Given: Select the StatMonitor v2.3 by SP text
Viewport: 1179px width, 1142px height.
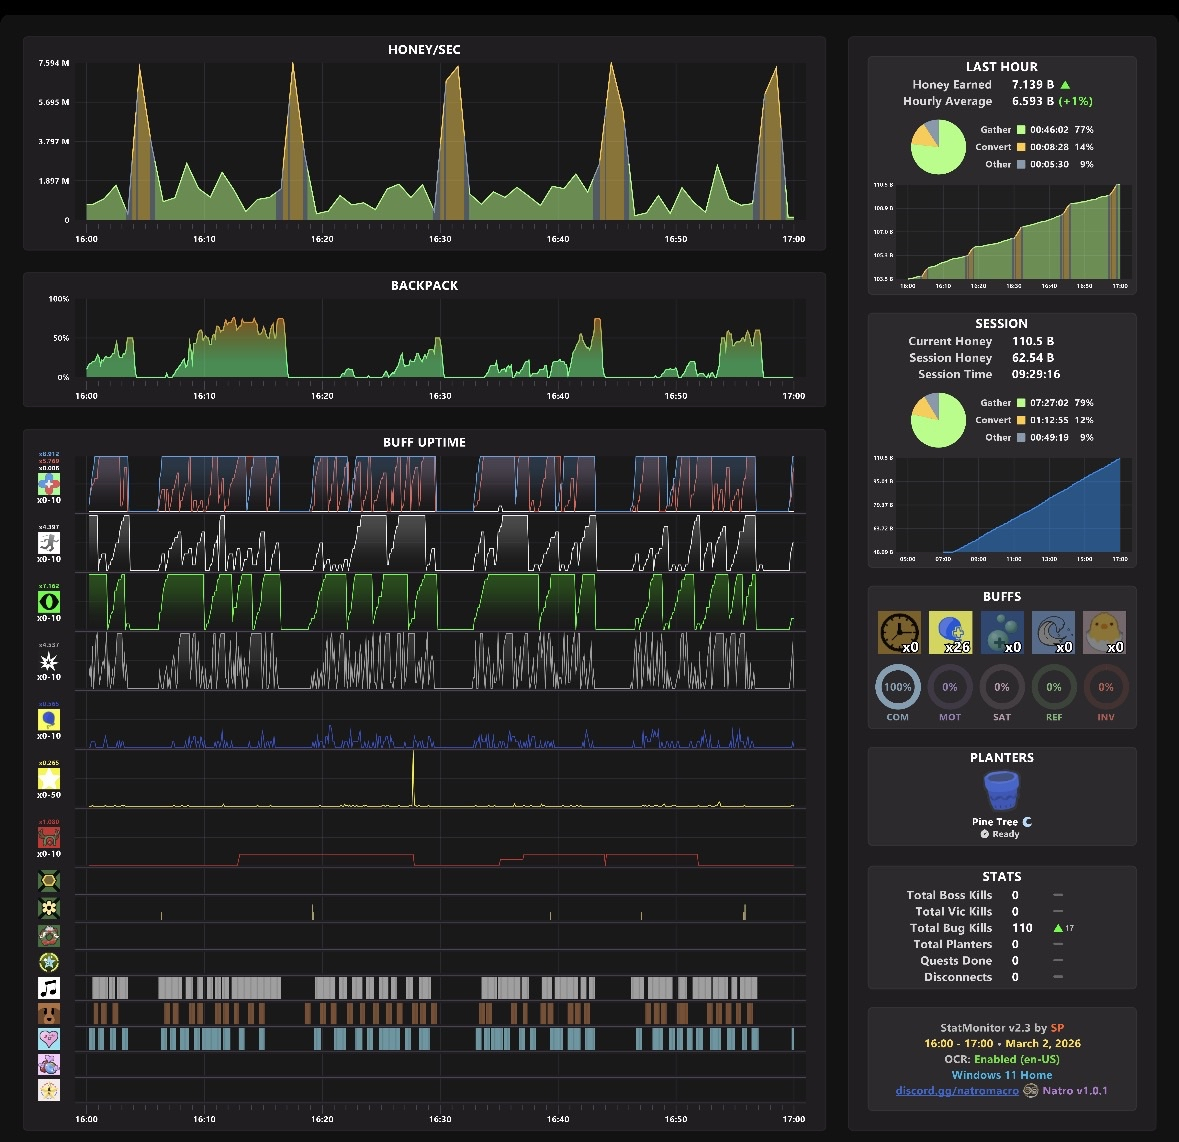Looking at the screenshot, I should [1002, 1028].
